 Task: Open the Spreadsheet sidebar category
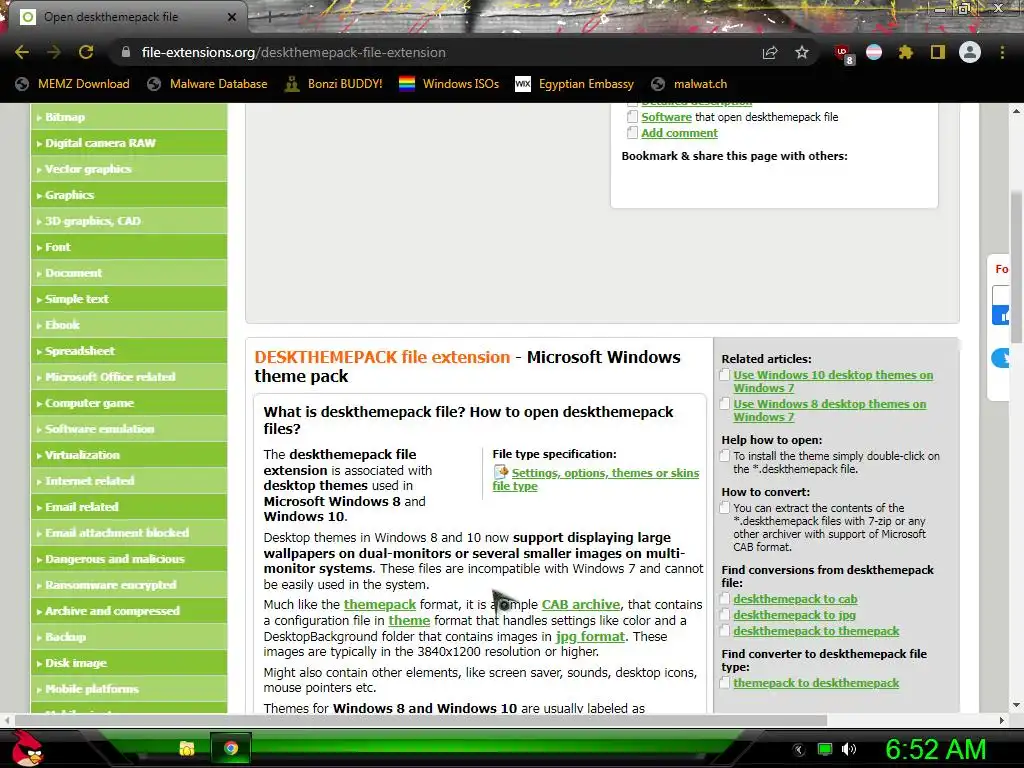[x=129, y=351]
